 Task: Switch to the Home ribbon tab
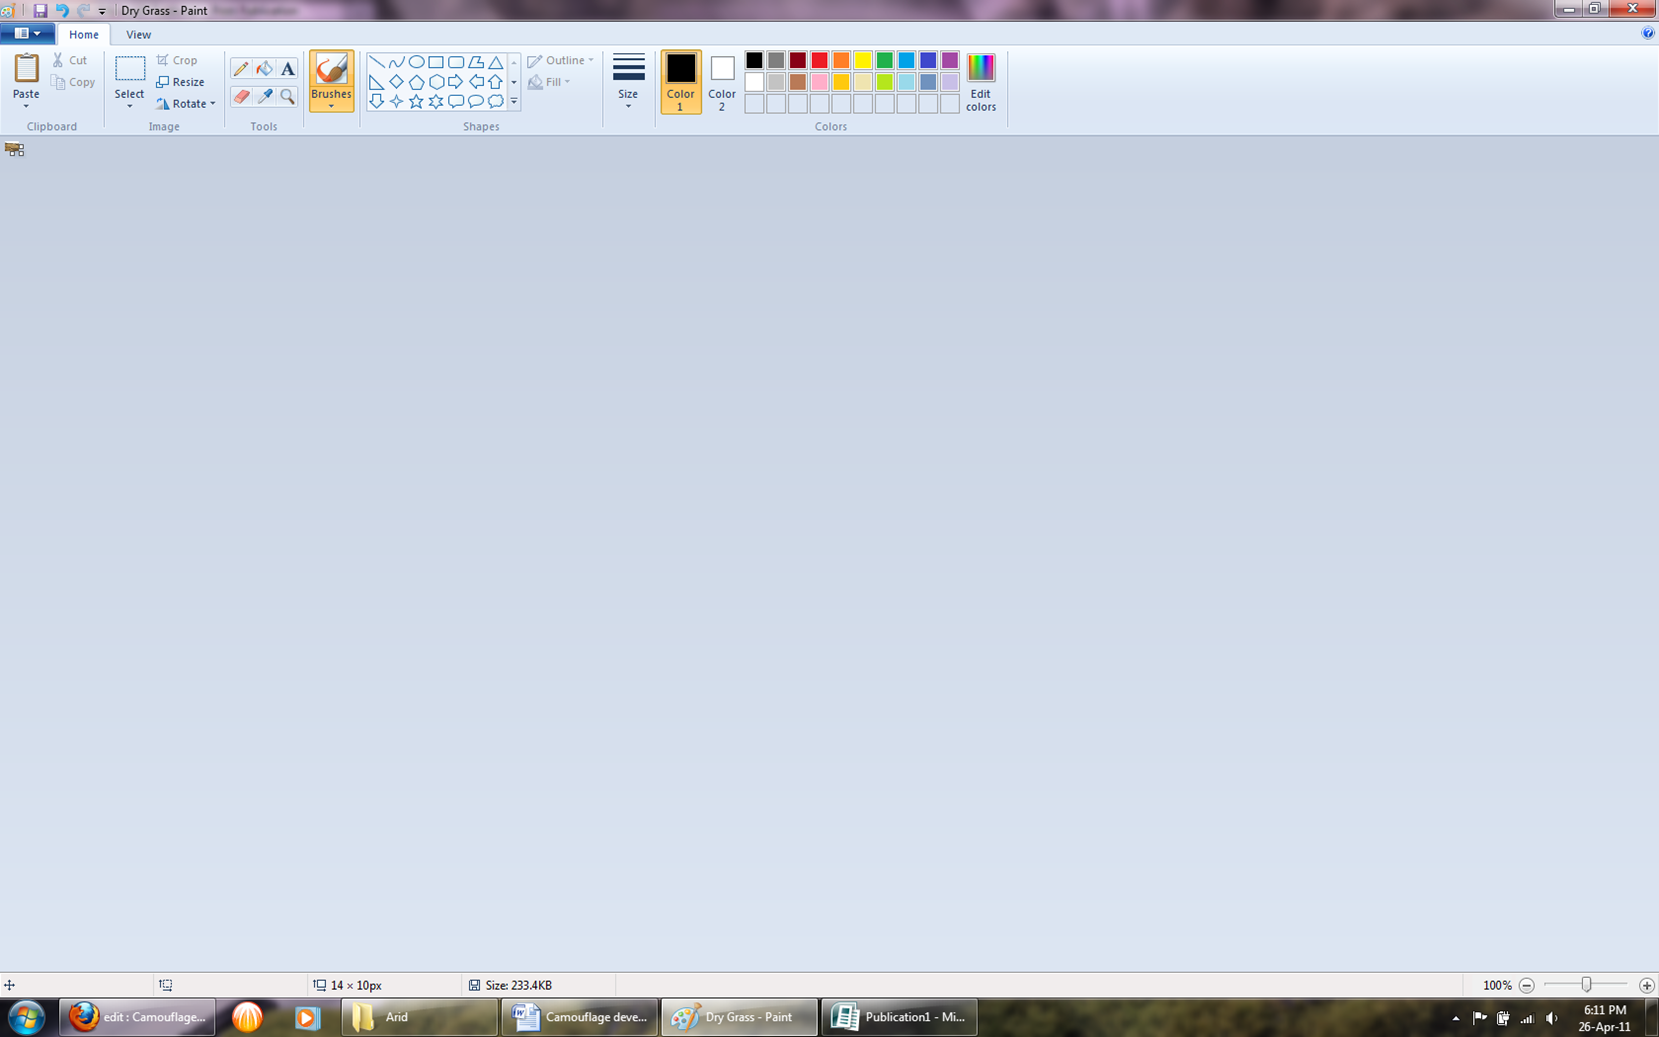[x=84, y=34]
